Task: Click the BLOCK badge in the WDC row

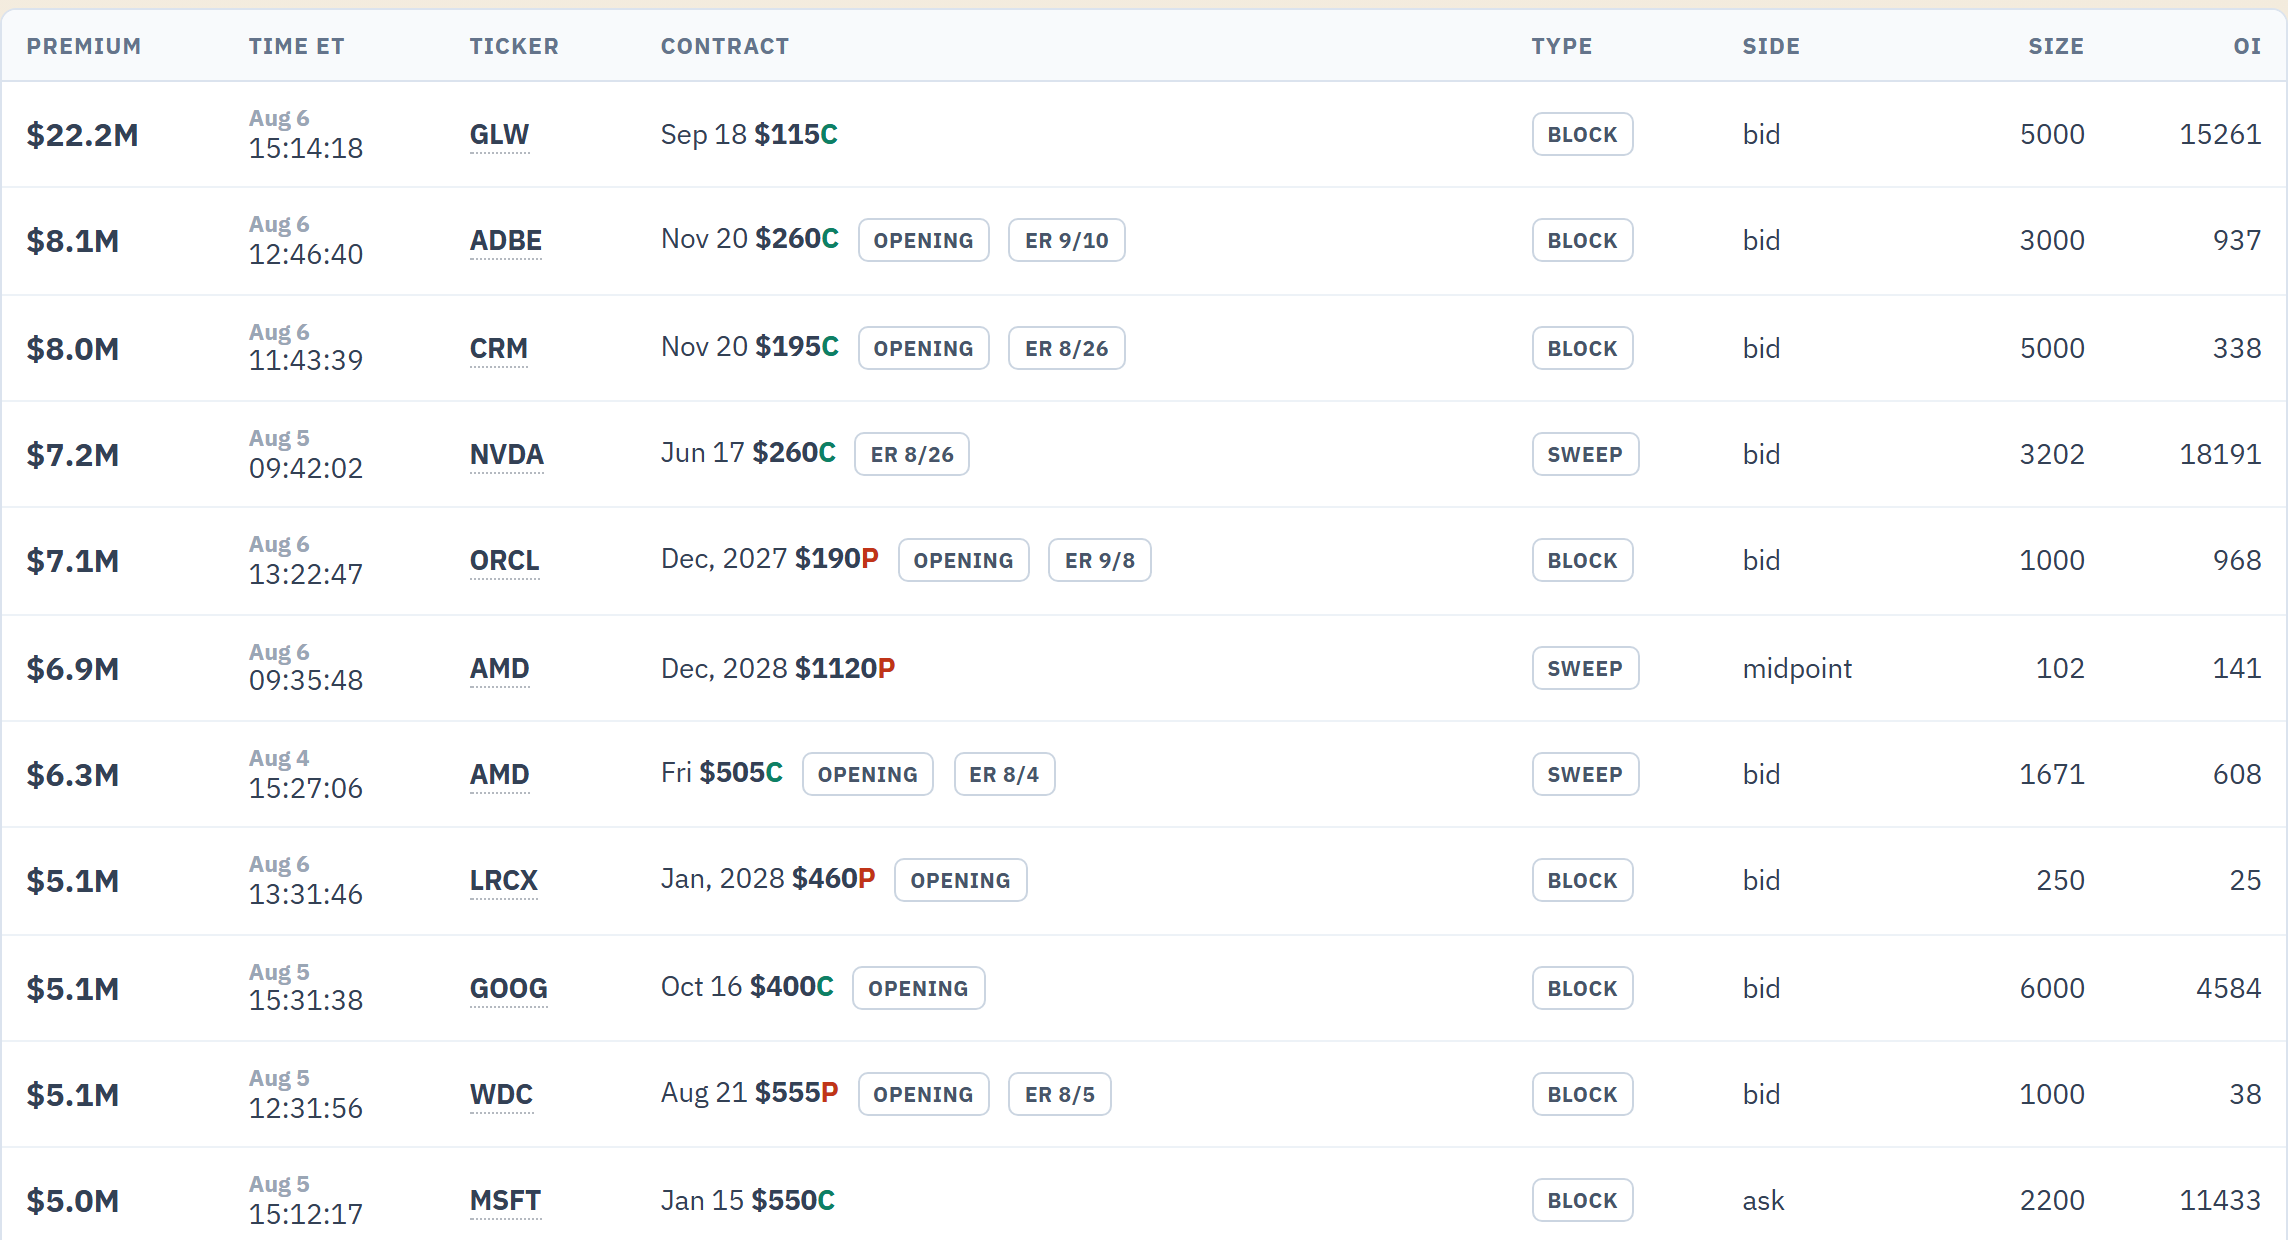Action: click(1583, 1094)
